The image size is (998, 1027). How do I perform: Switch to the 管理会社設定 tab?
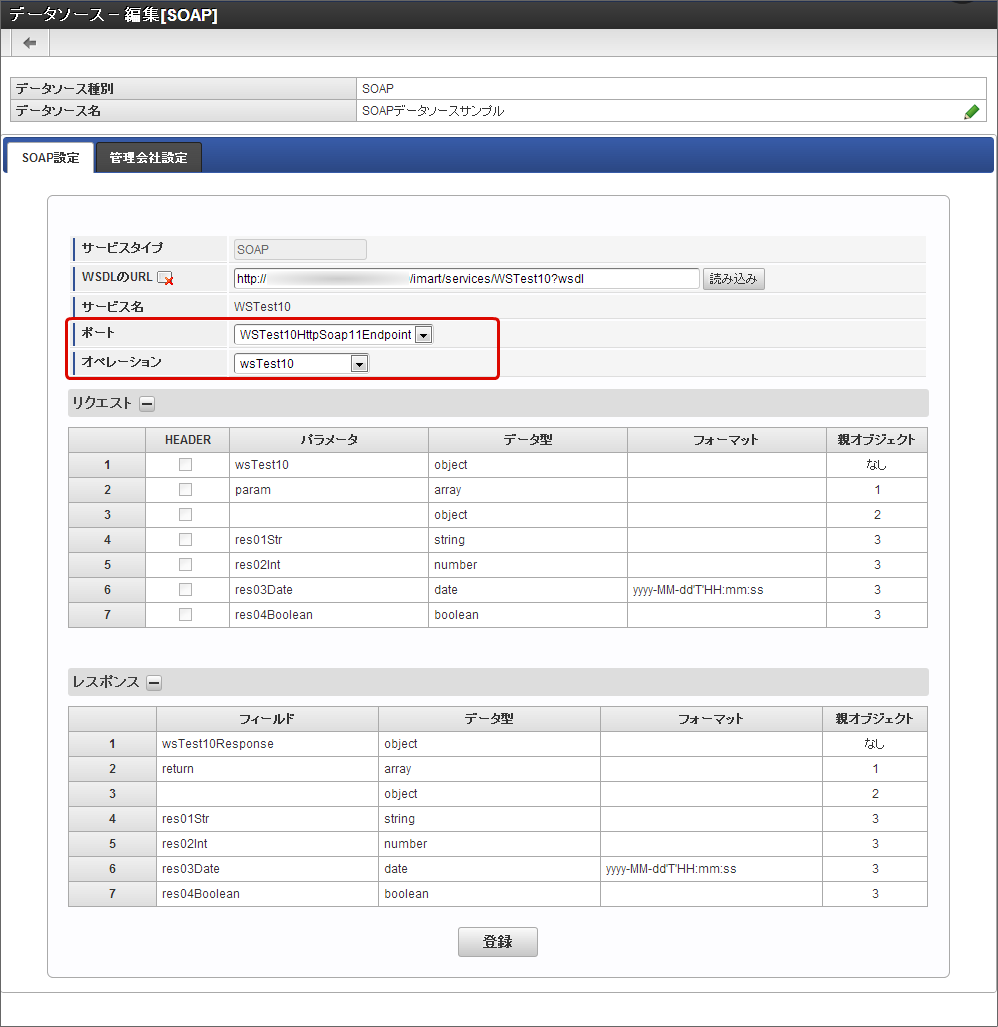coord(148,158)
